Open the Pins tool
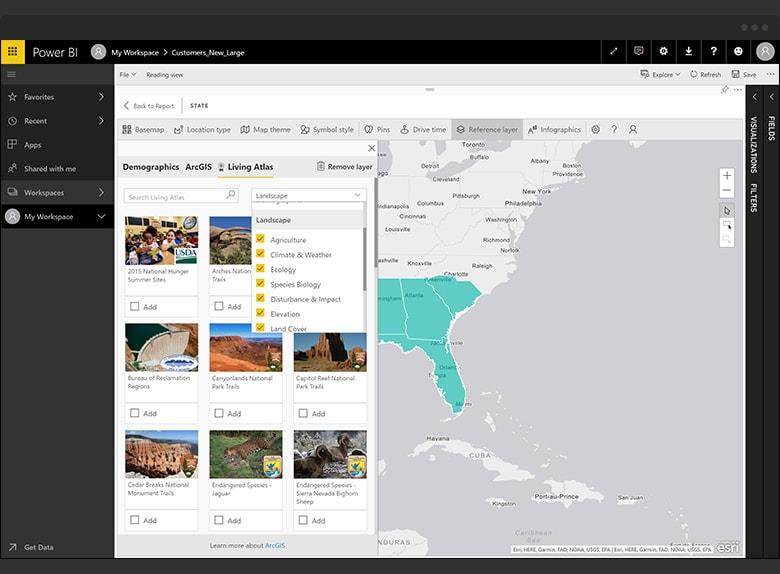This screenshot has width=780, height=574. 377,129
